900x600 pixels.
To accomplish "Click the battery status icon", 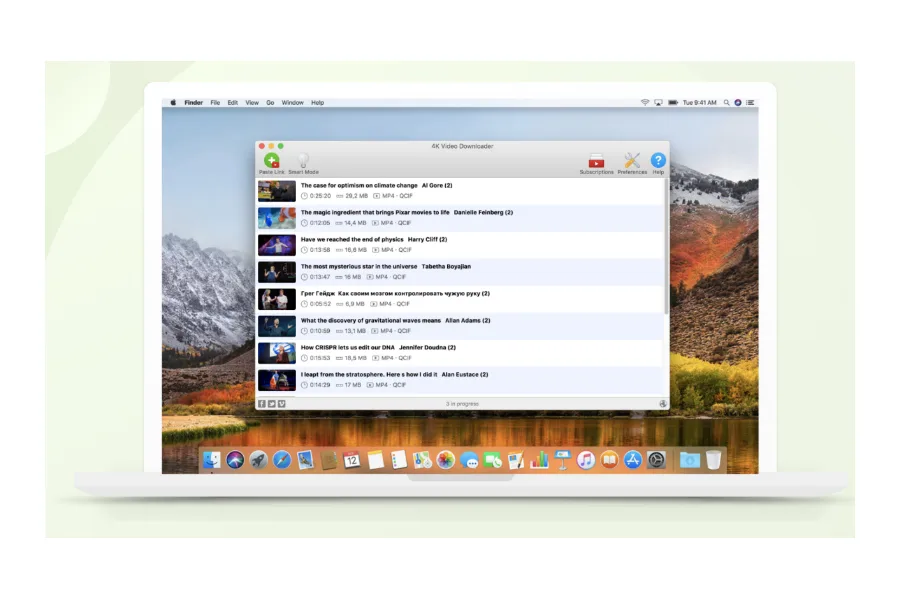I will [x=673, y=102].
